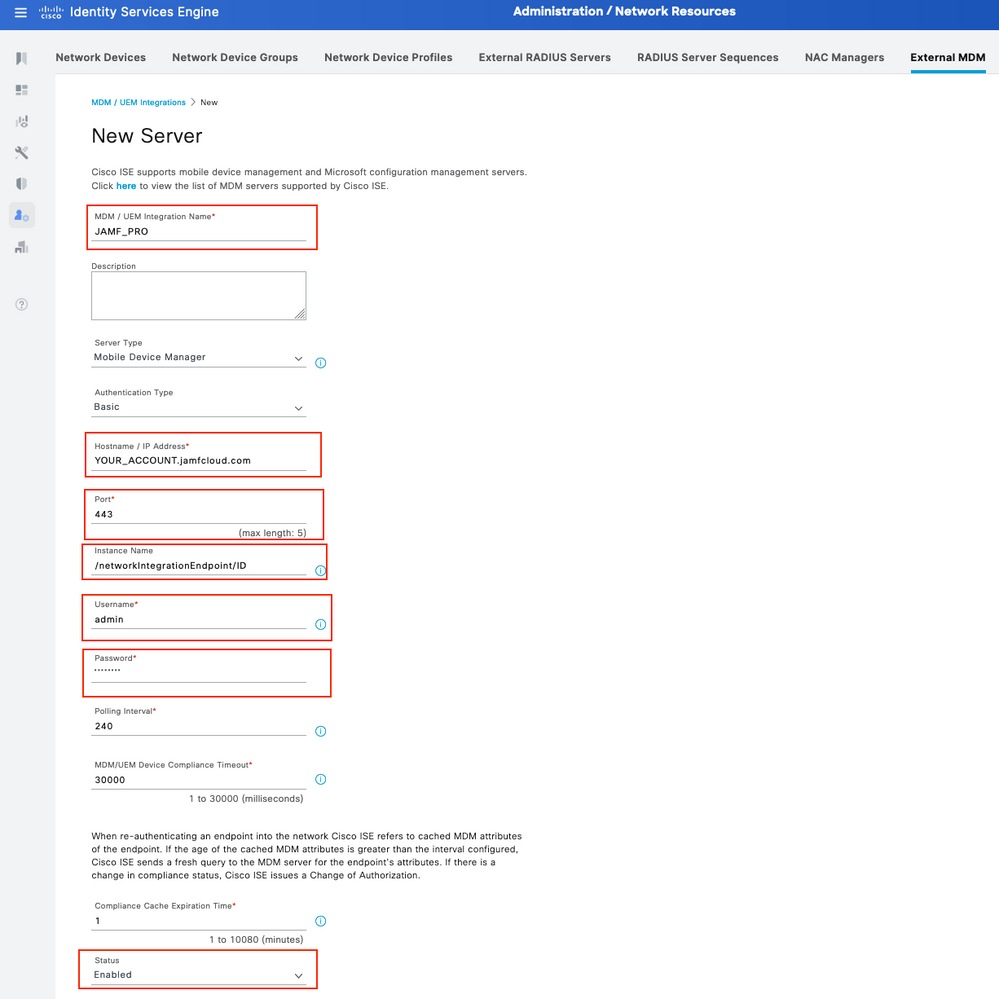The height and width of the screenshot is (999, 999).
Task: Select the NAC Managers tab
Action: [844, 57]
